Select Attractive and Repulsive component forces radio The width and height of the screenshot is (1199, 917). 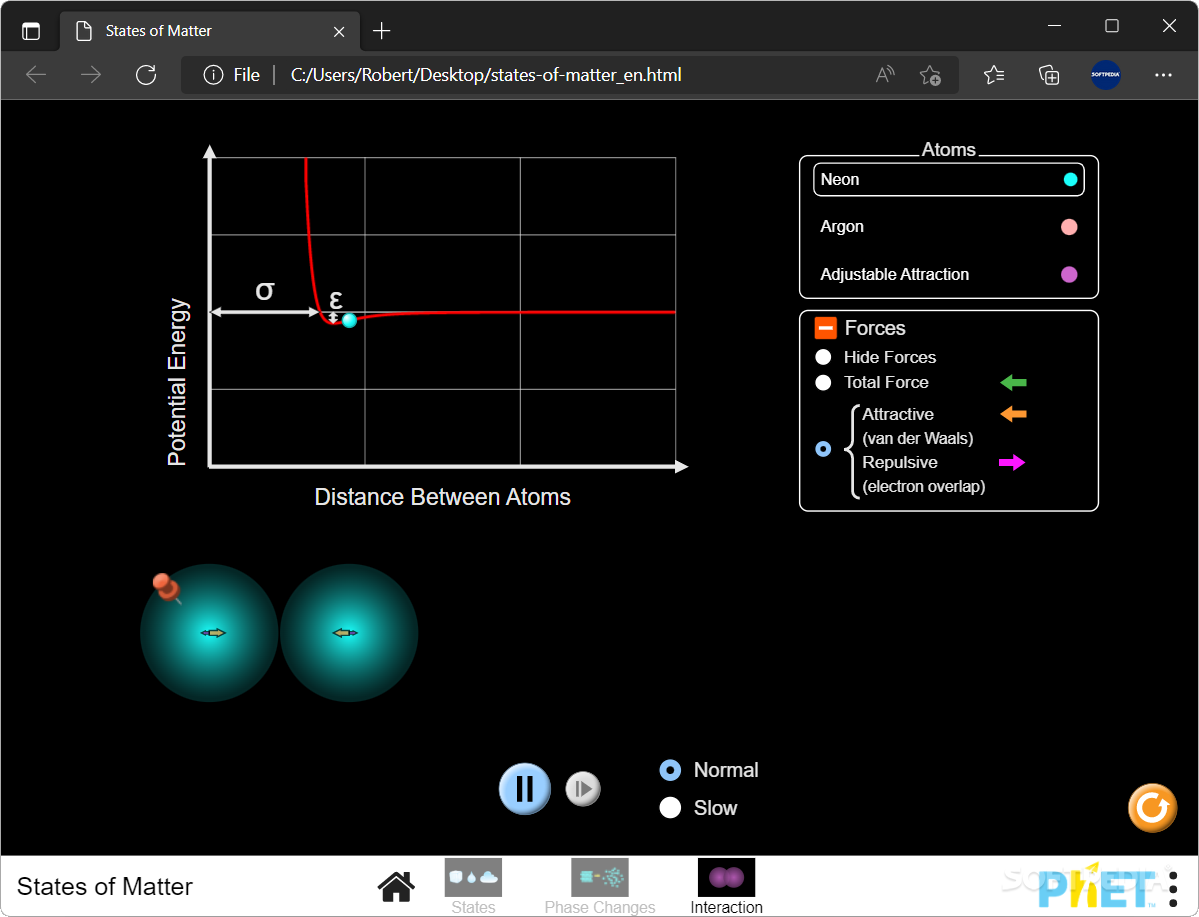point(824,449)
